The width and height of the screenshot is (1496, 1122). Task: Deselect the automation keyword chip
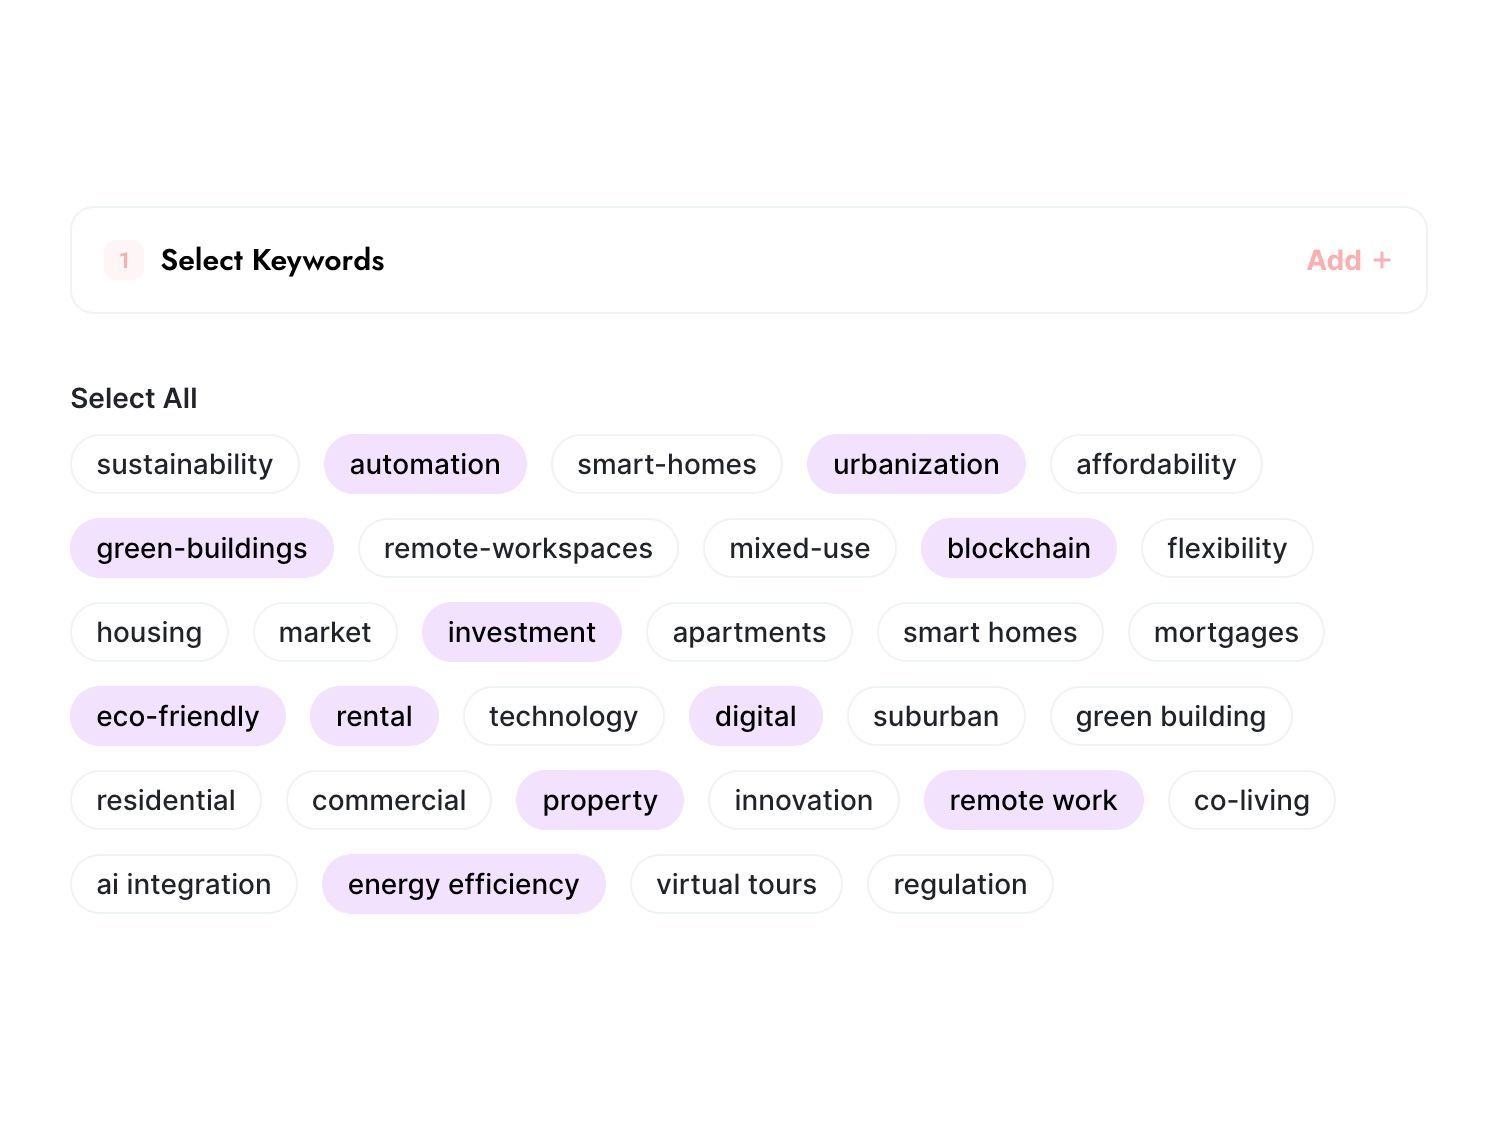425,464
